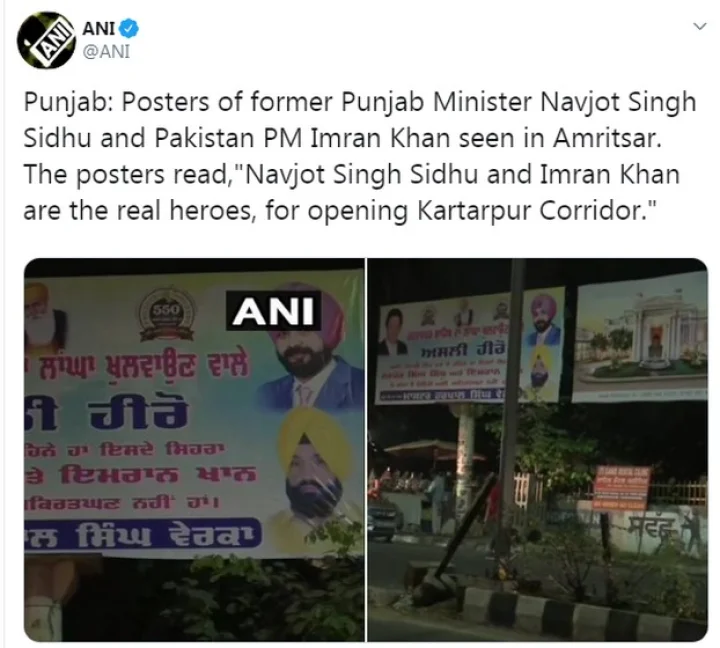
Task: Click the 550 emblem on the poster
Action: coord(167,314)
